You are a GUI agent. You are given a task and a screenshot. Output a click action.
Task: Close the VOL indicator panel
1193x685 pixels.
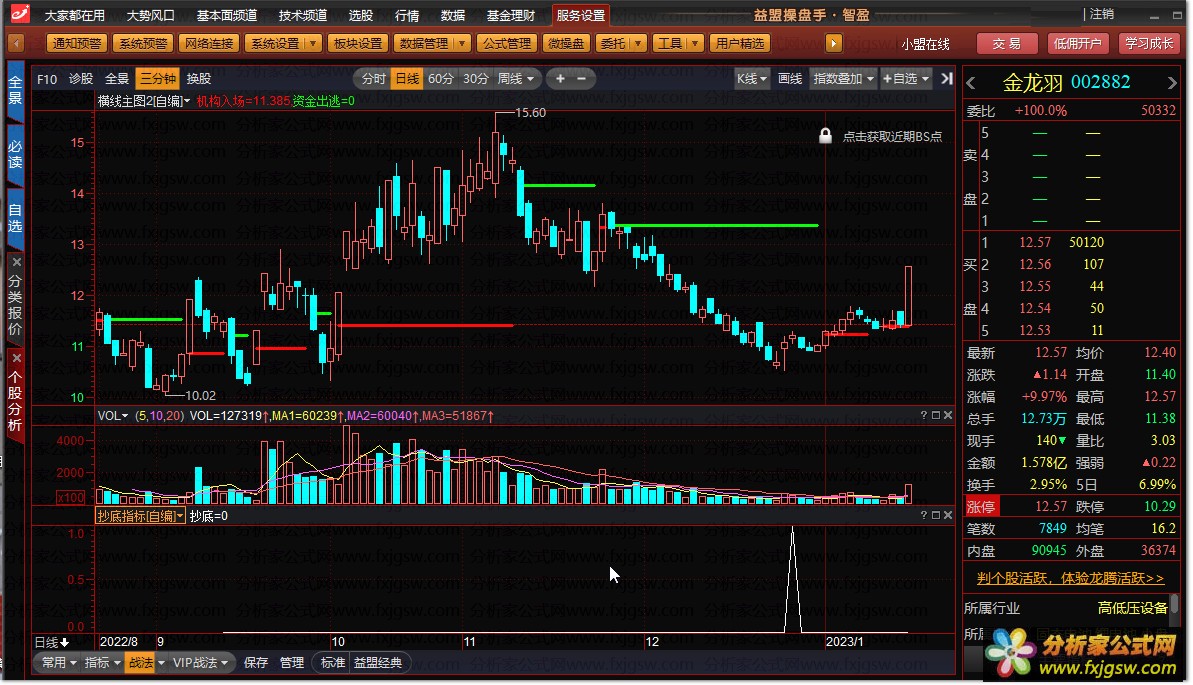pos(948,416)
